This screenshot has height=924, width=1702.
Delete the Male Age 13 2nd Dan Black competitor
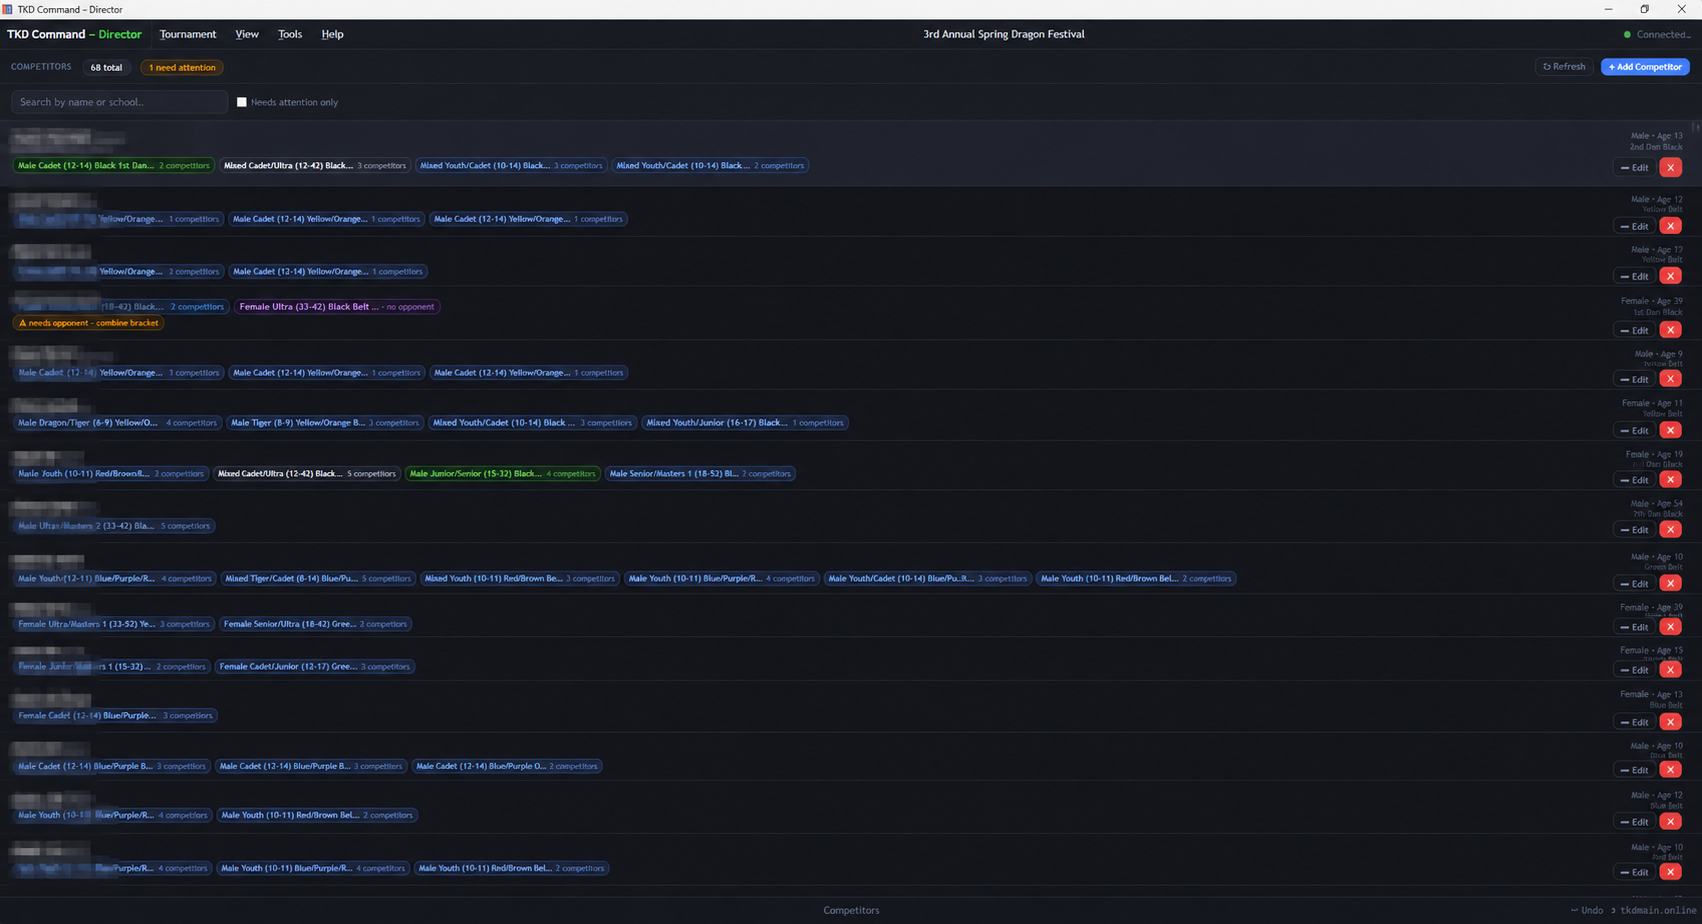point(1670,168)
